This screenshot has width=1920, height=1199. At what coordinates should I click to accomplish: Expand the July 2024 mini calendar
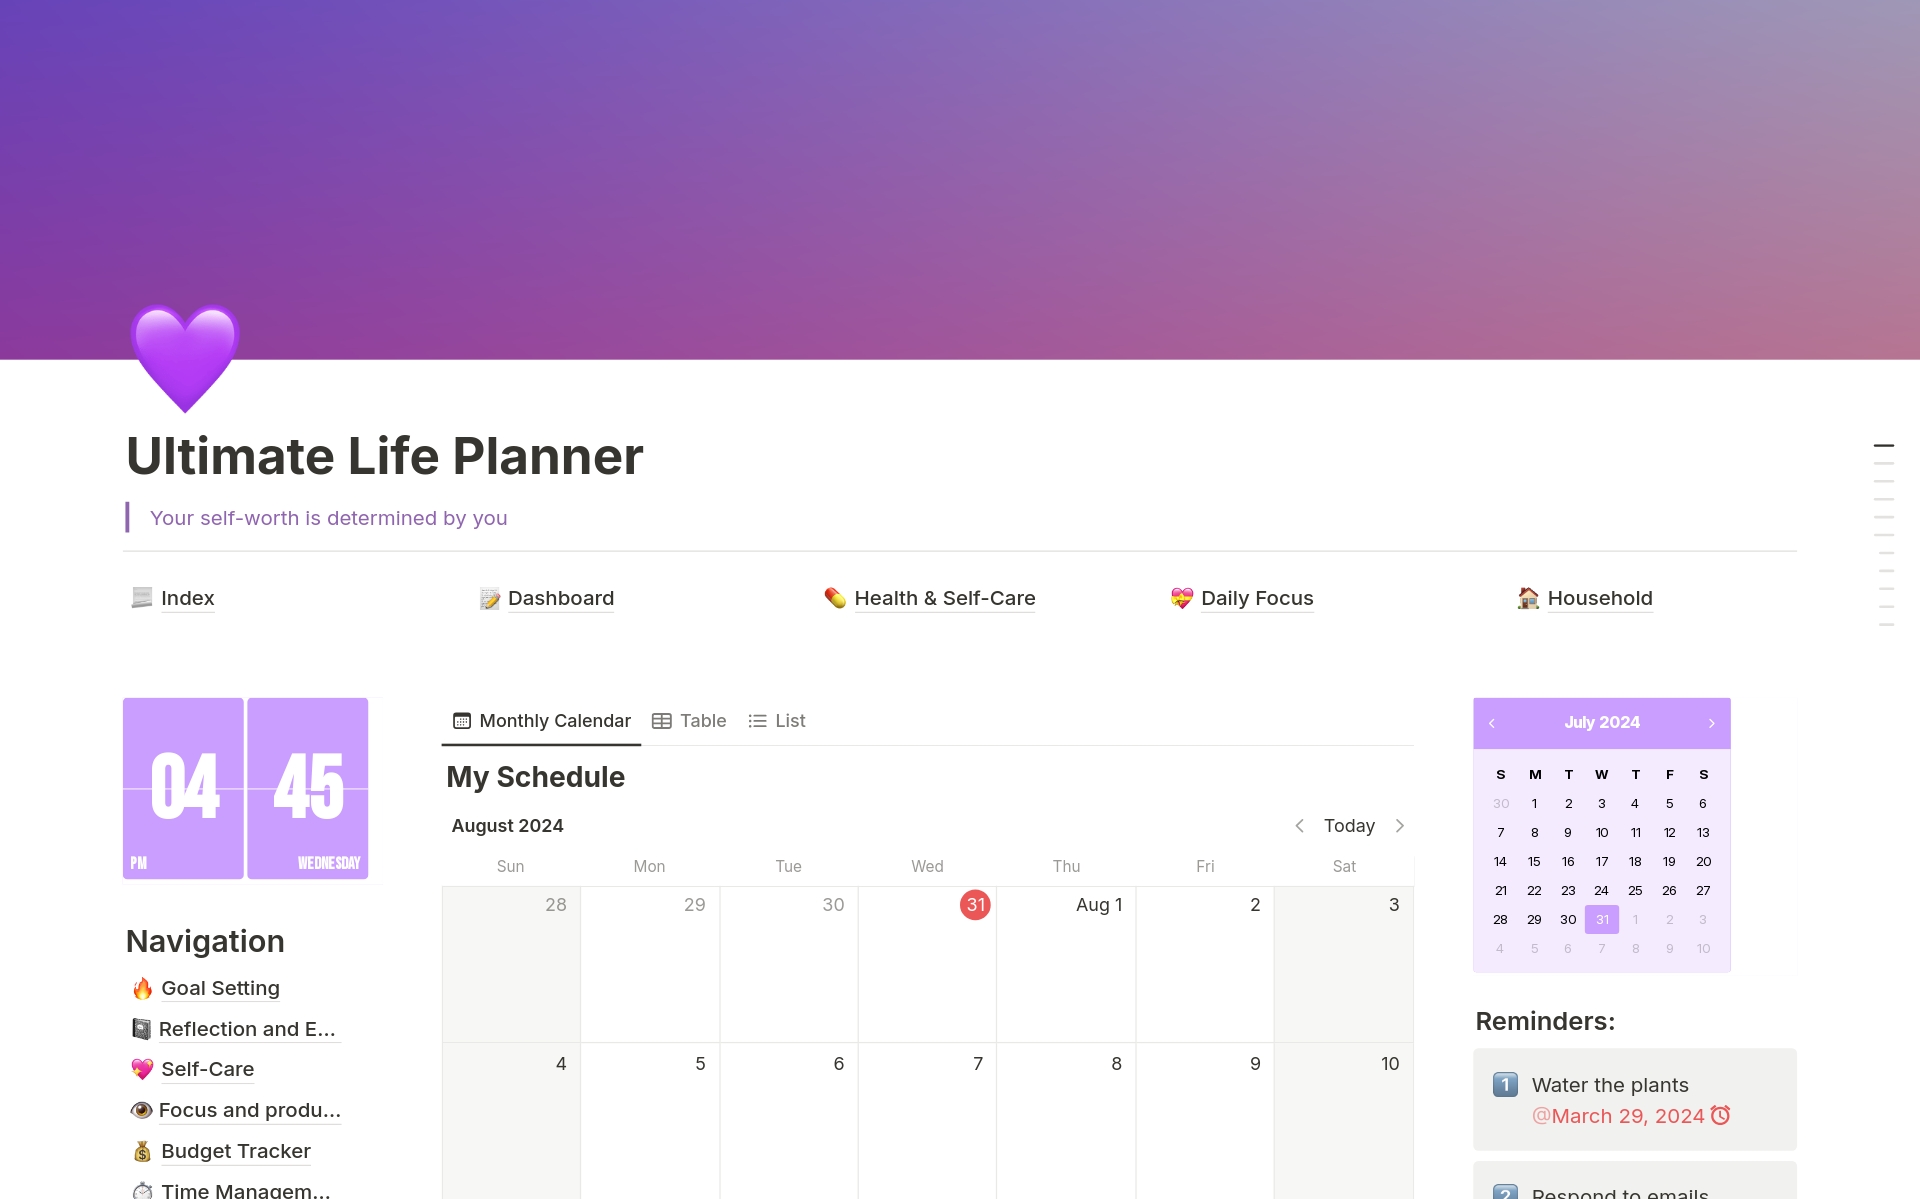pos(1600,722)
